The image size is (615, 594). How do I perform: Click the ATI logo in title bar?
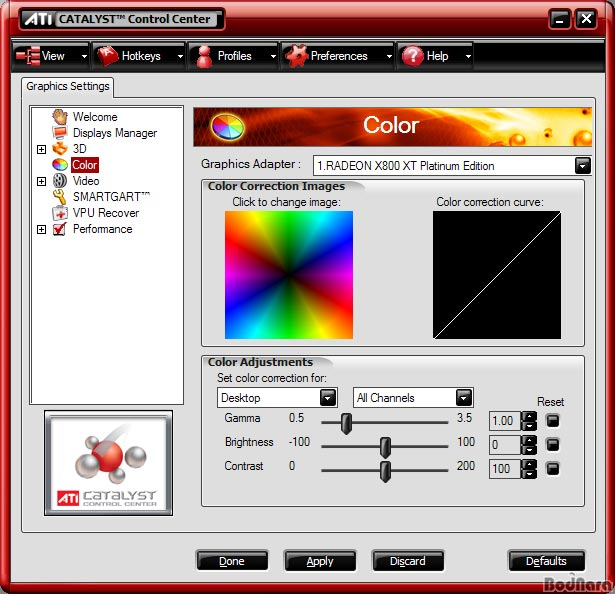click(x=38, y=18)
